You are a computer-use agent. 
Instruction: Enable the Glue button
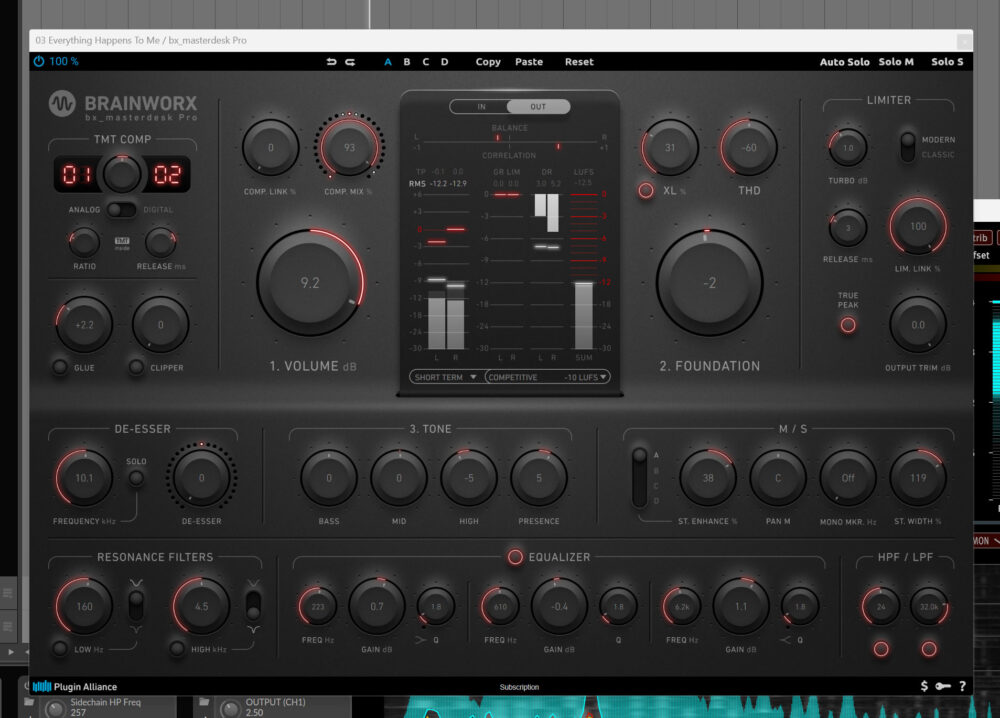pos(60,367)
